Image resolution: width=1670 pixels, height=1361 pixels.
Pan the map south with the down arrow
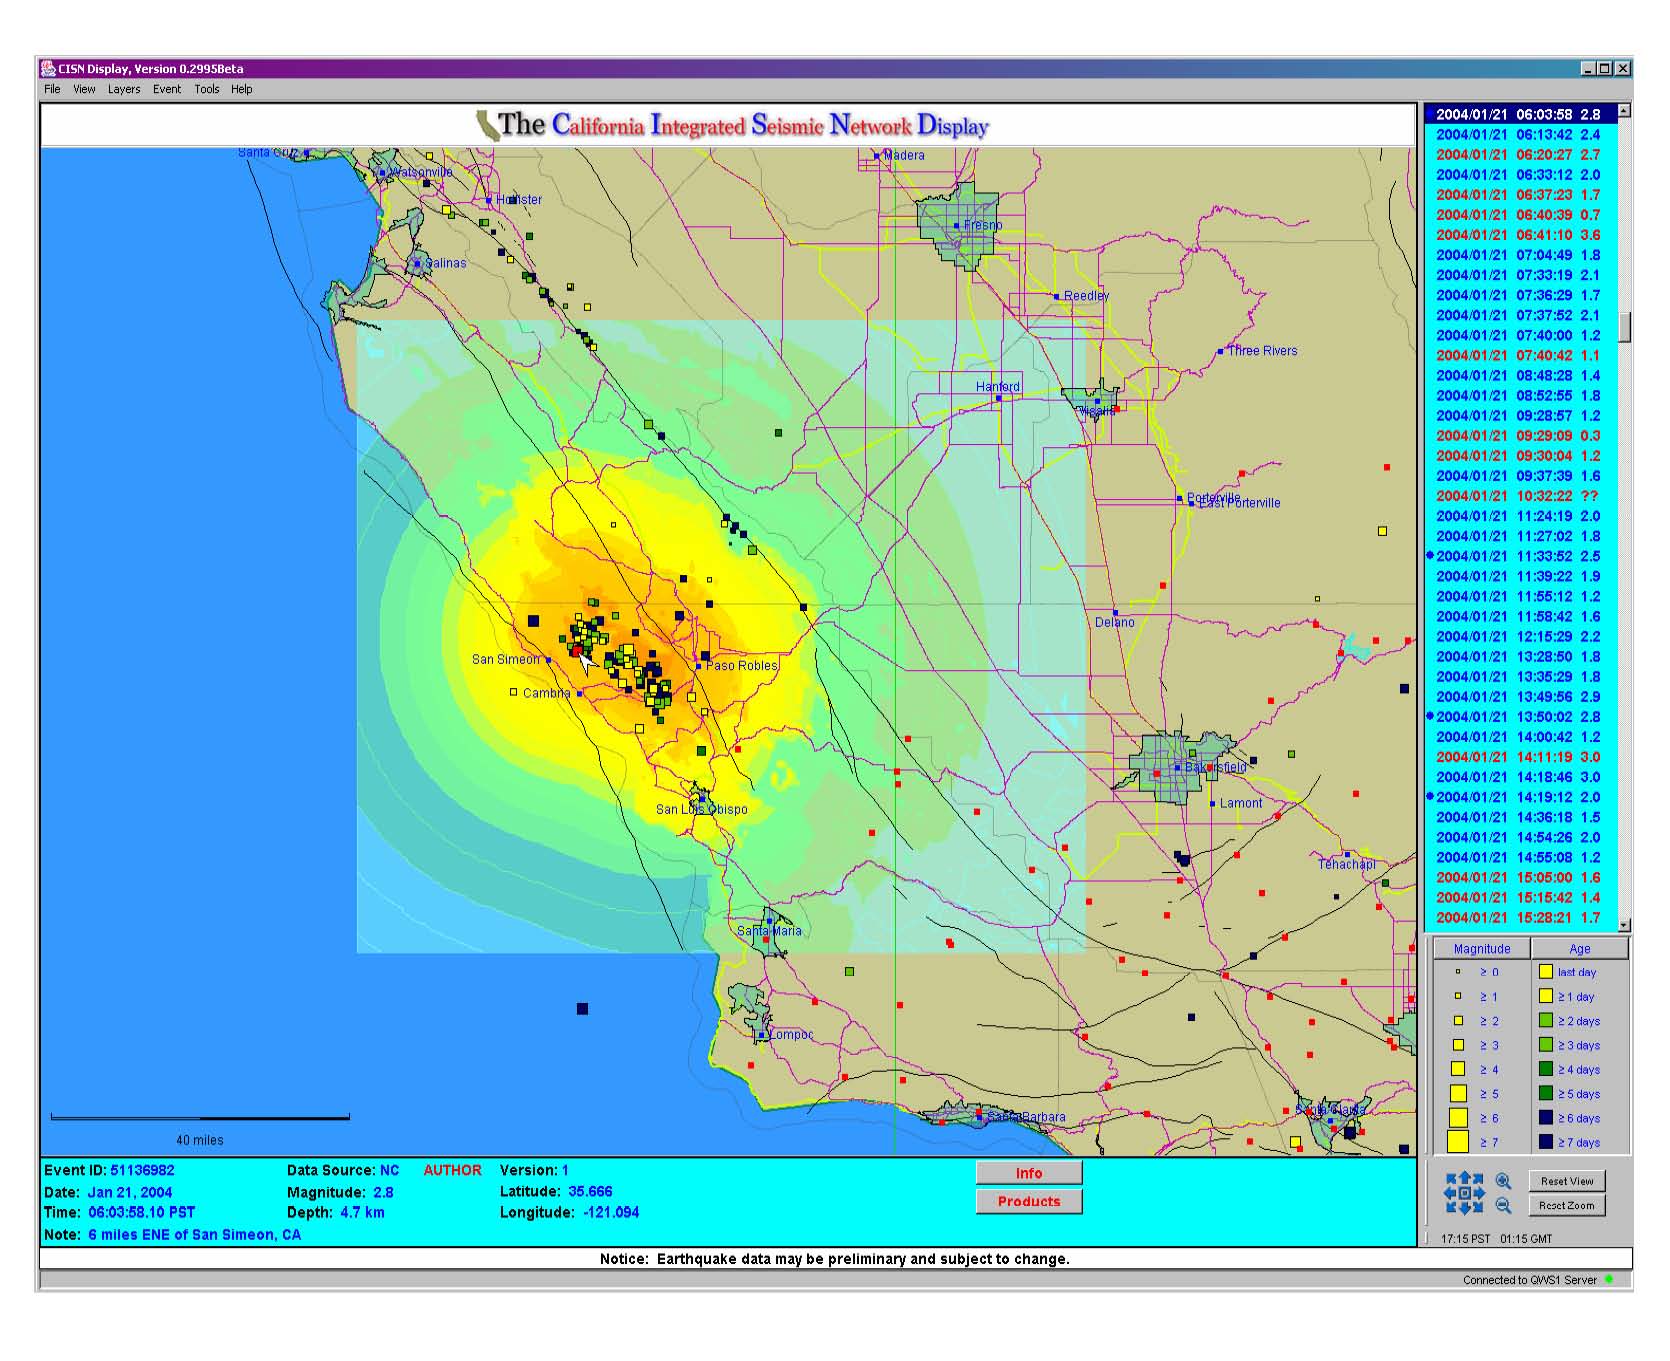pos(1465,1208)
